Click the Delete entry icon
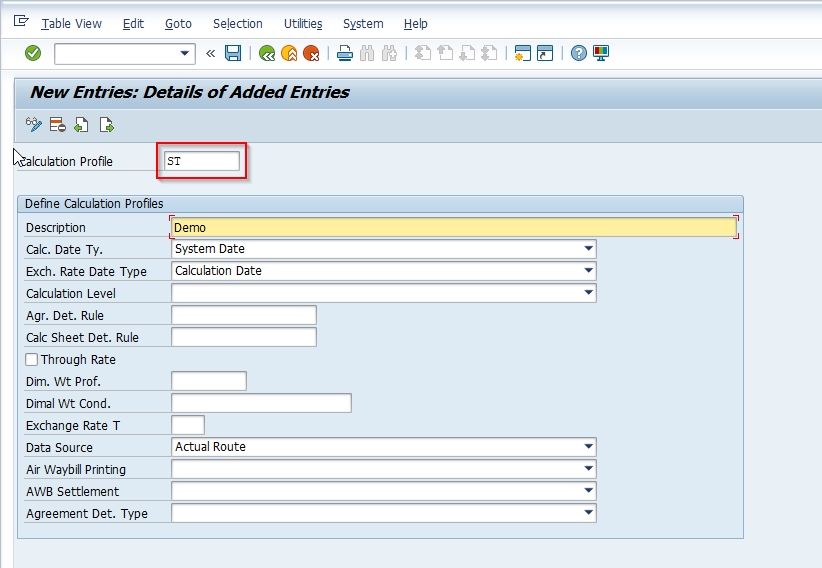 57,125
